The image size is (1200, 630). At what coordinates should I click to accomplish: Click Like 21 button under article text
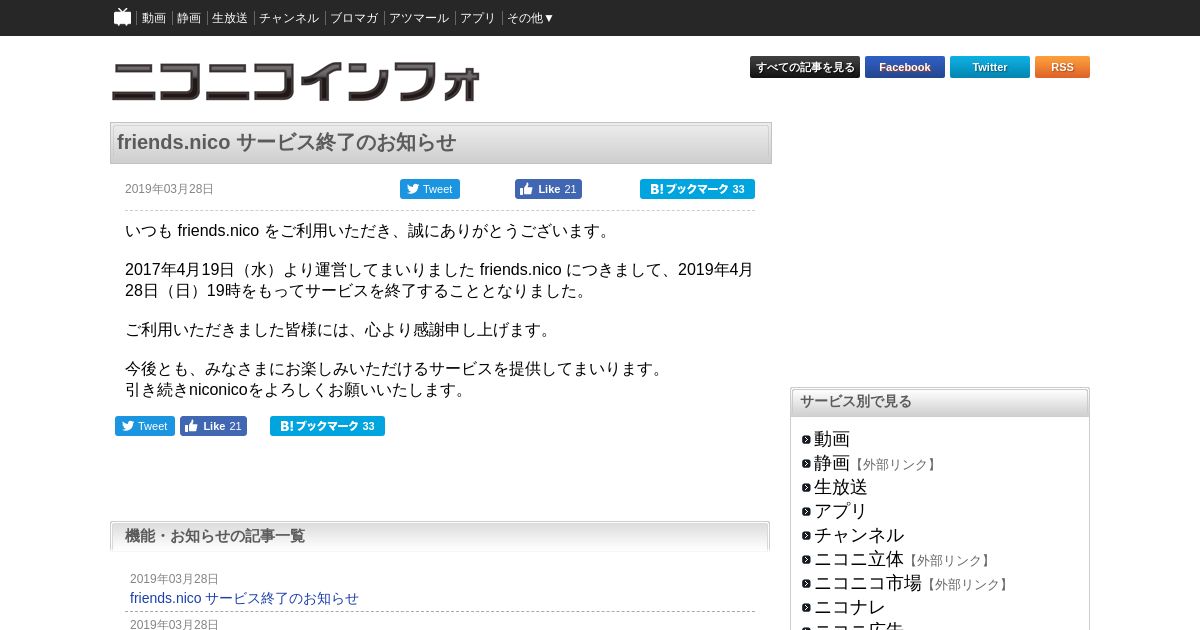(x=213, y=426)
